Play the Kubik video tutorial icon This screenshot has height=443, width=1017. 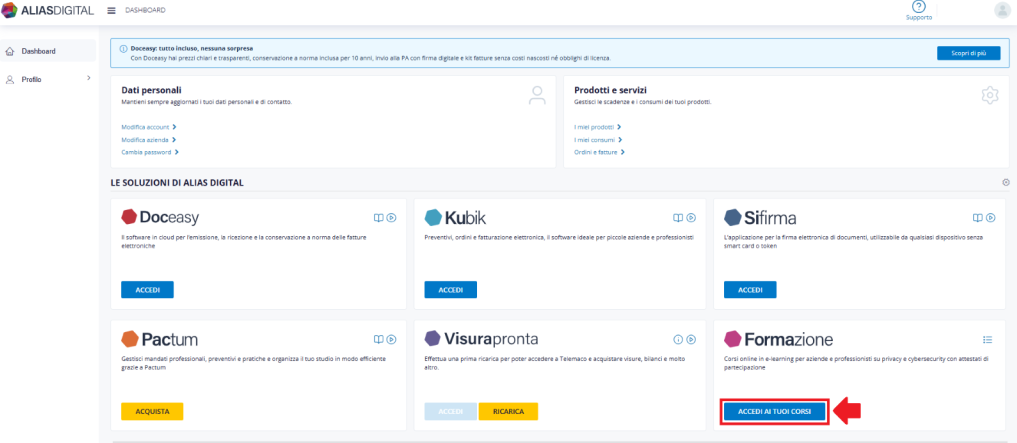click(x=691, y=217)
